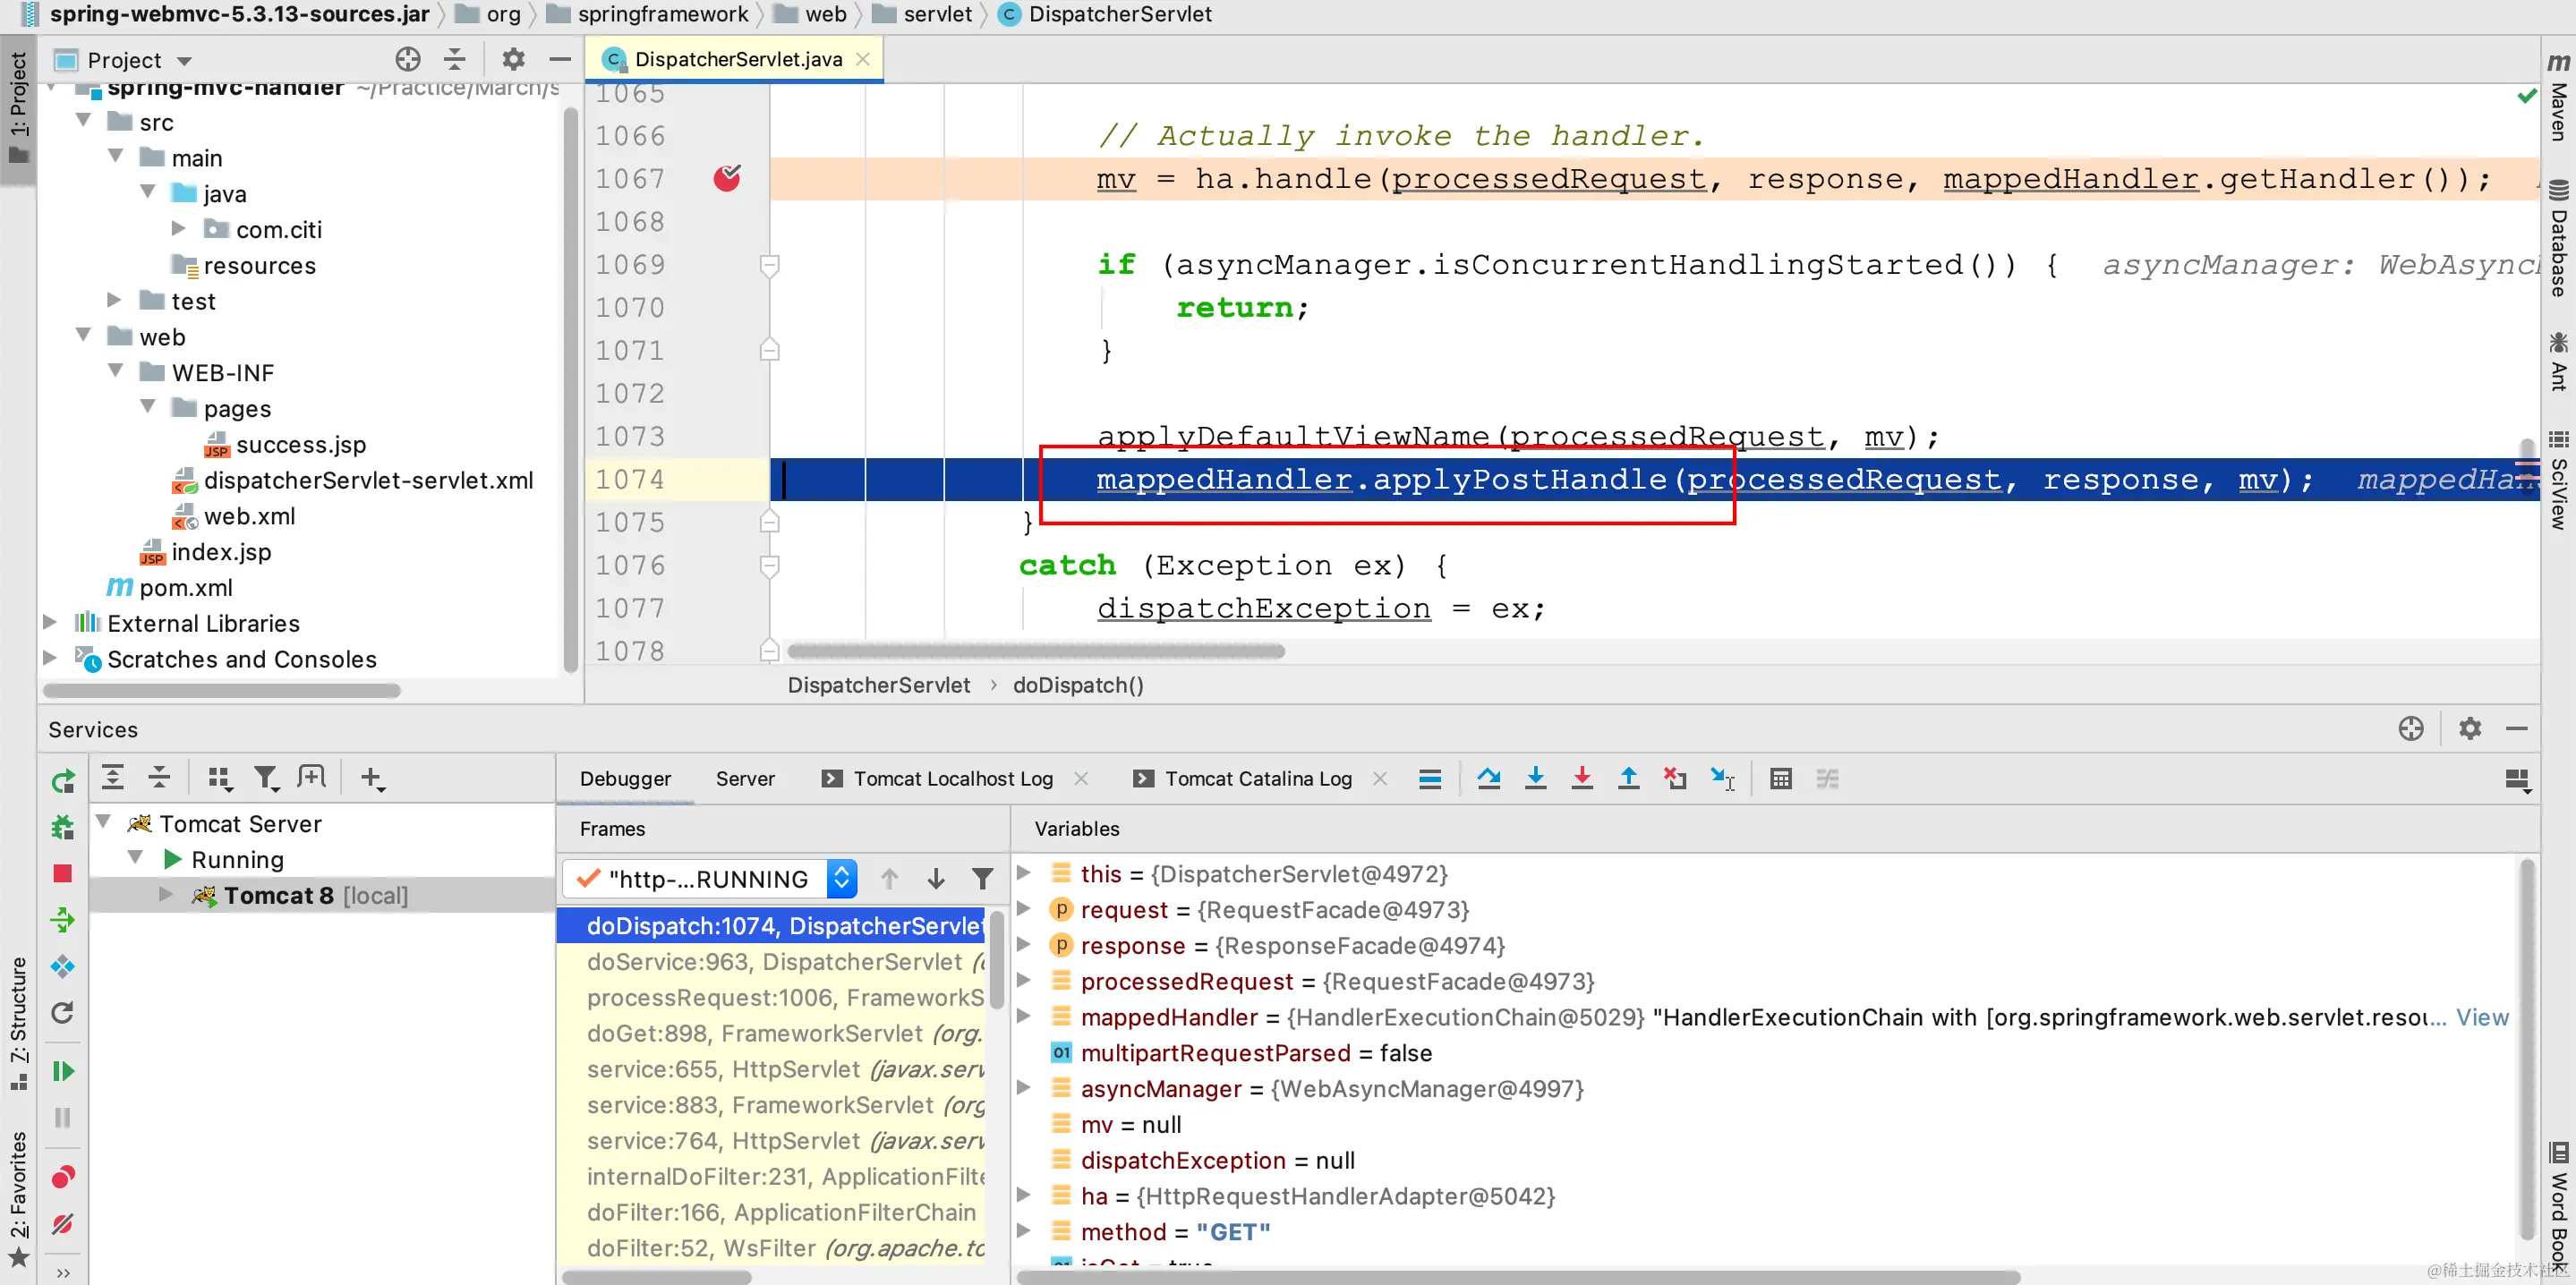Click Step Out debugger icon
2576x1285 pixels.
(1629, 778)
